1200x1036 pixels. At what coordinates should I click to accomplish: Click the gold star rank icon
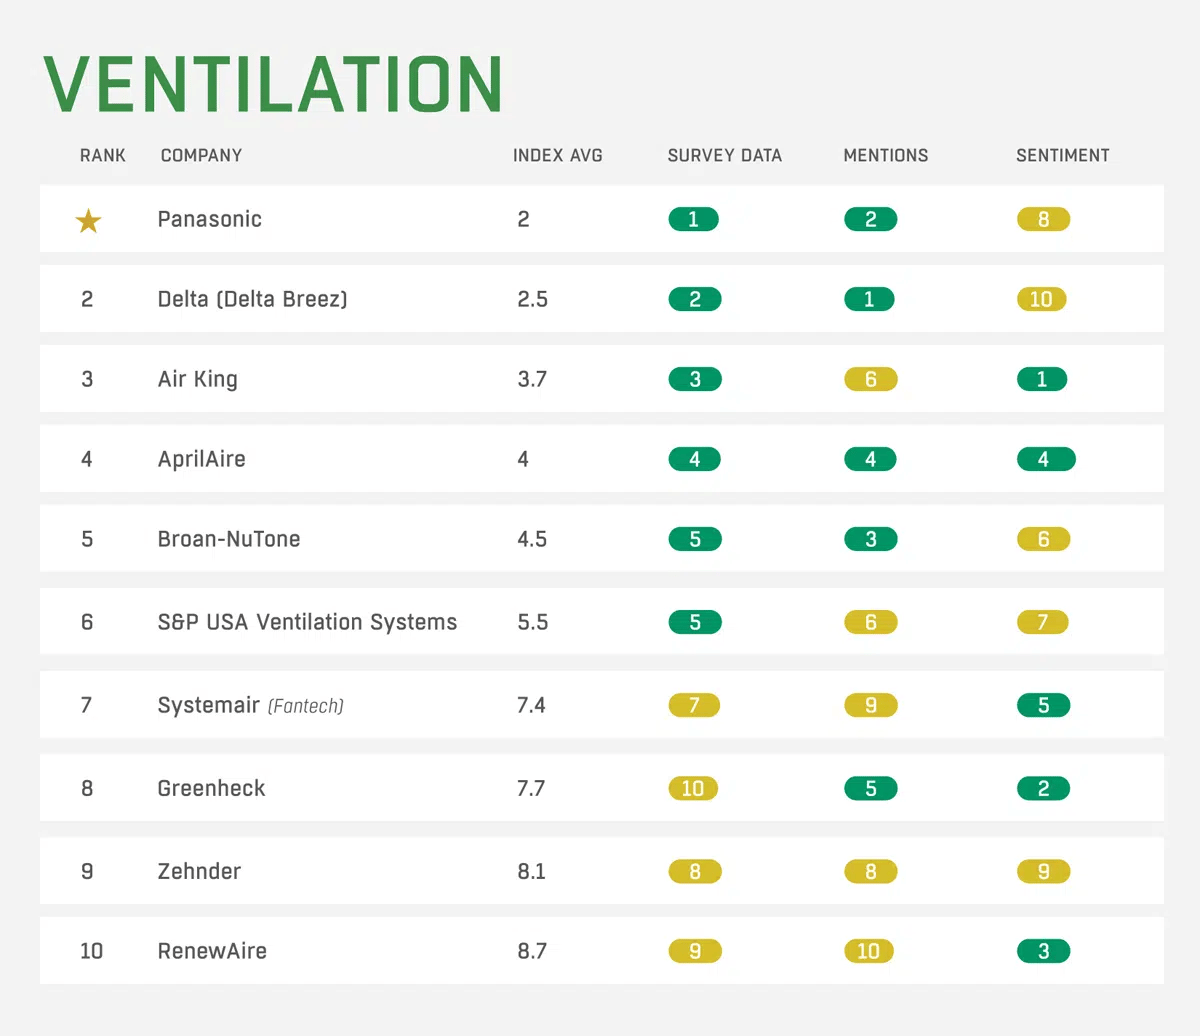[88, 220]
